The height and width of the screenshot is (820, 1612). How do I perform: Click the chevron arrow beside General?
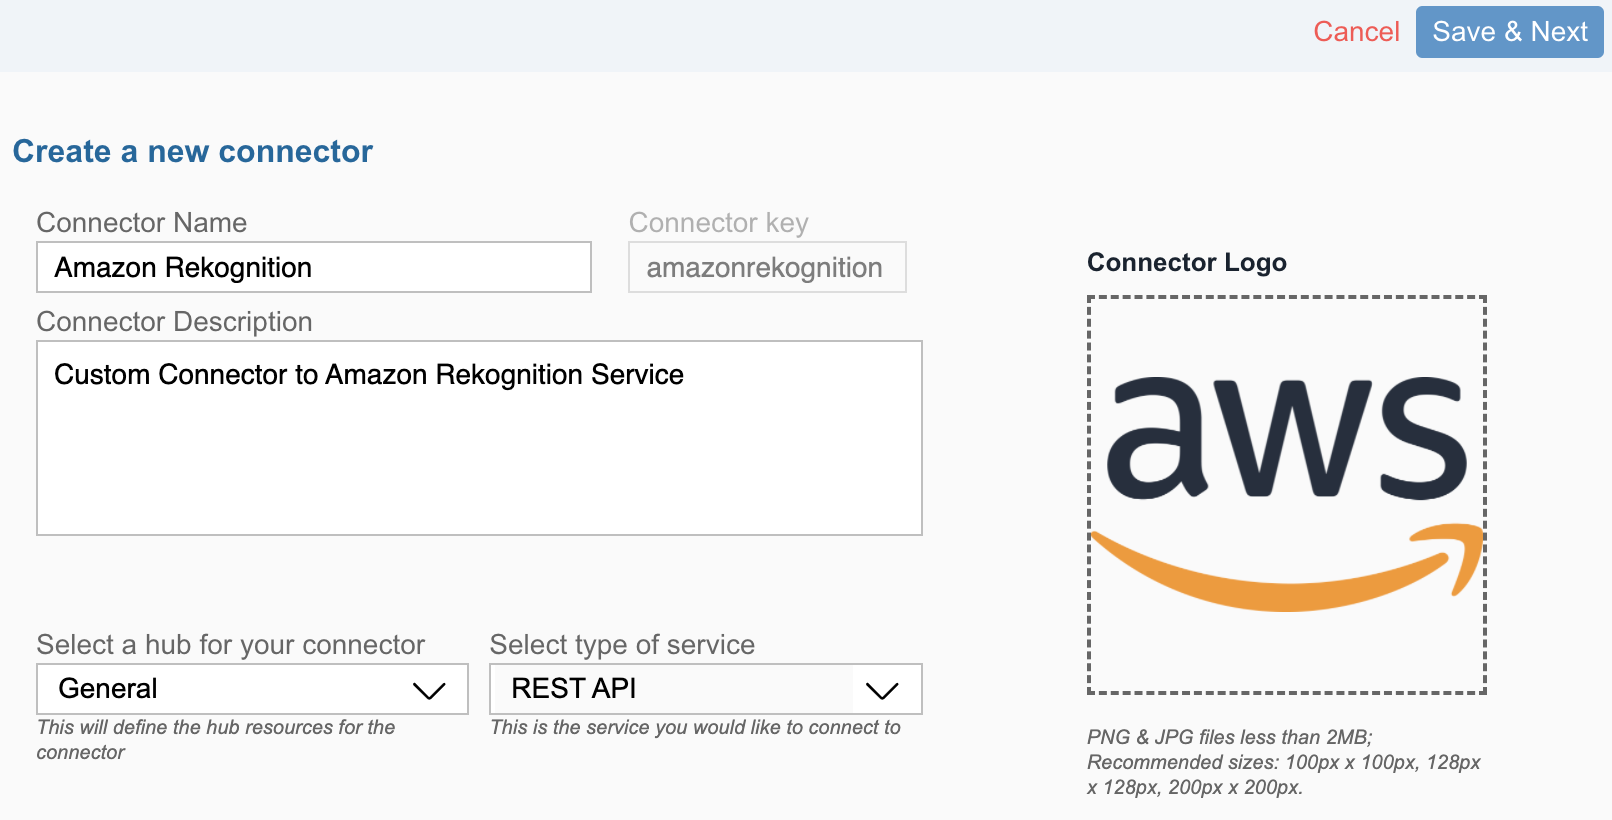(x=429, y=691)
